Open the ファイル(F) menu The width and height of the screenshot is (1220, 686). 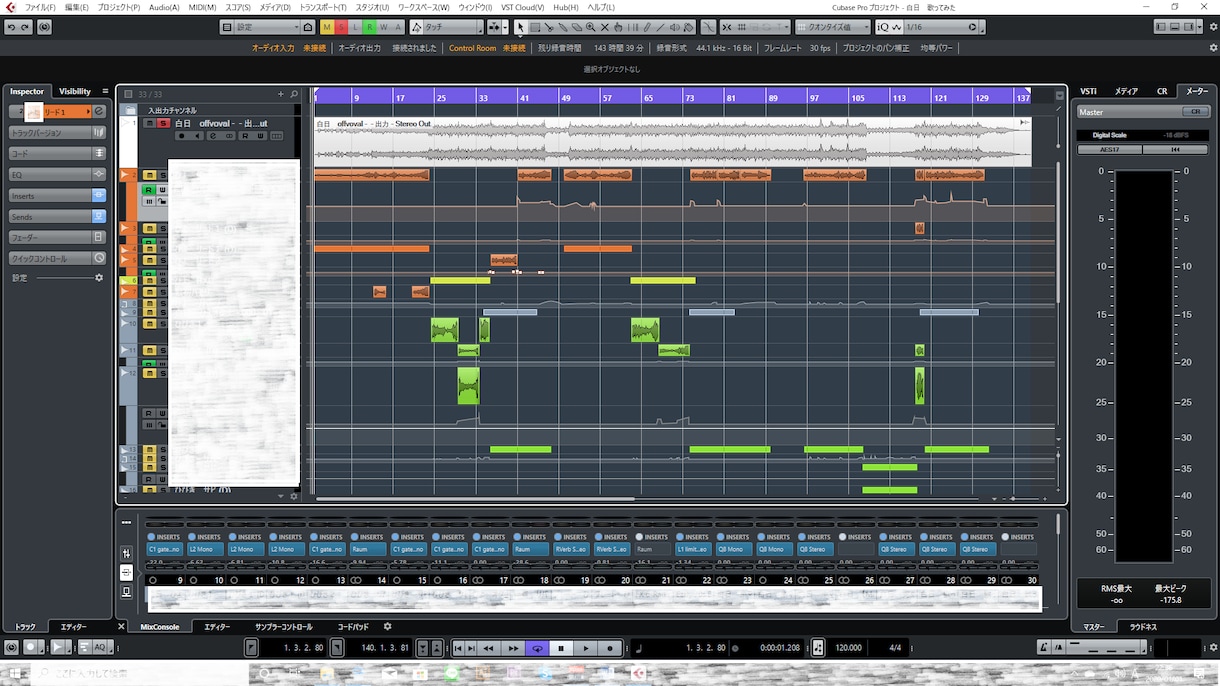pos(40,7)
